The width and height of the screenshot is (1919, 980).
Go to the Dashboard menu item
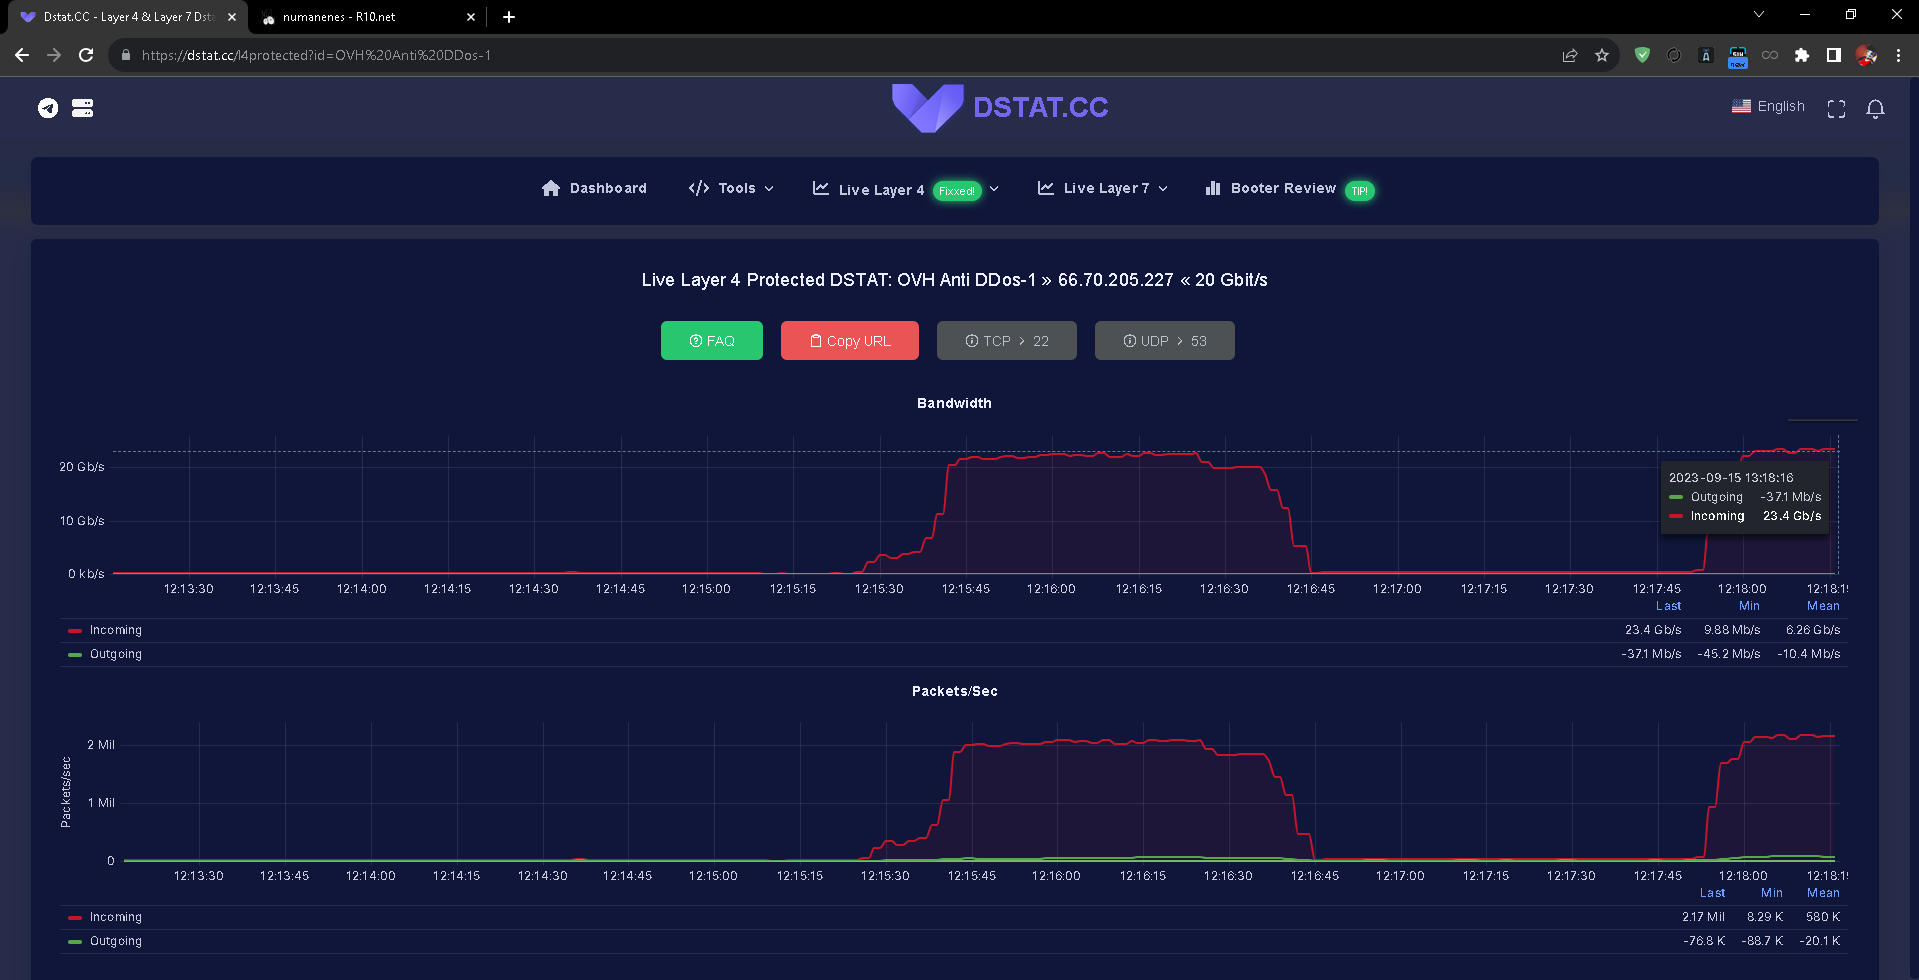[x=594, y=188]
